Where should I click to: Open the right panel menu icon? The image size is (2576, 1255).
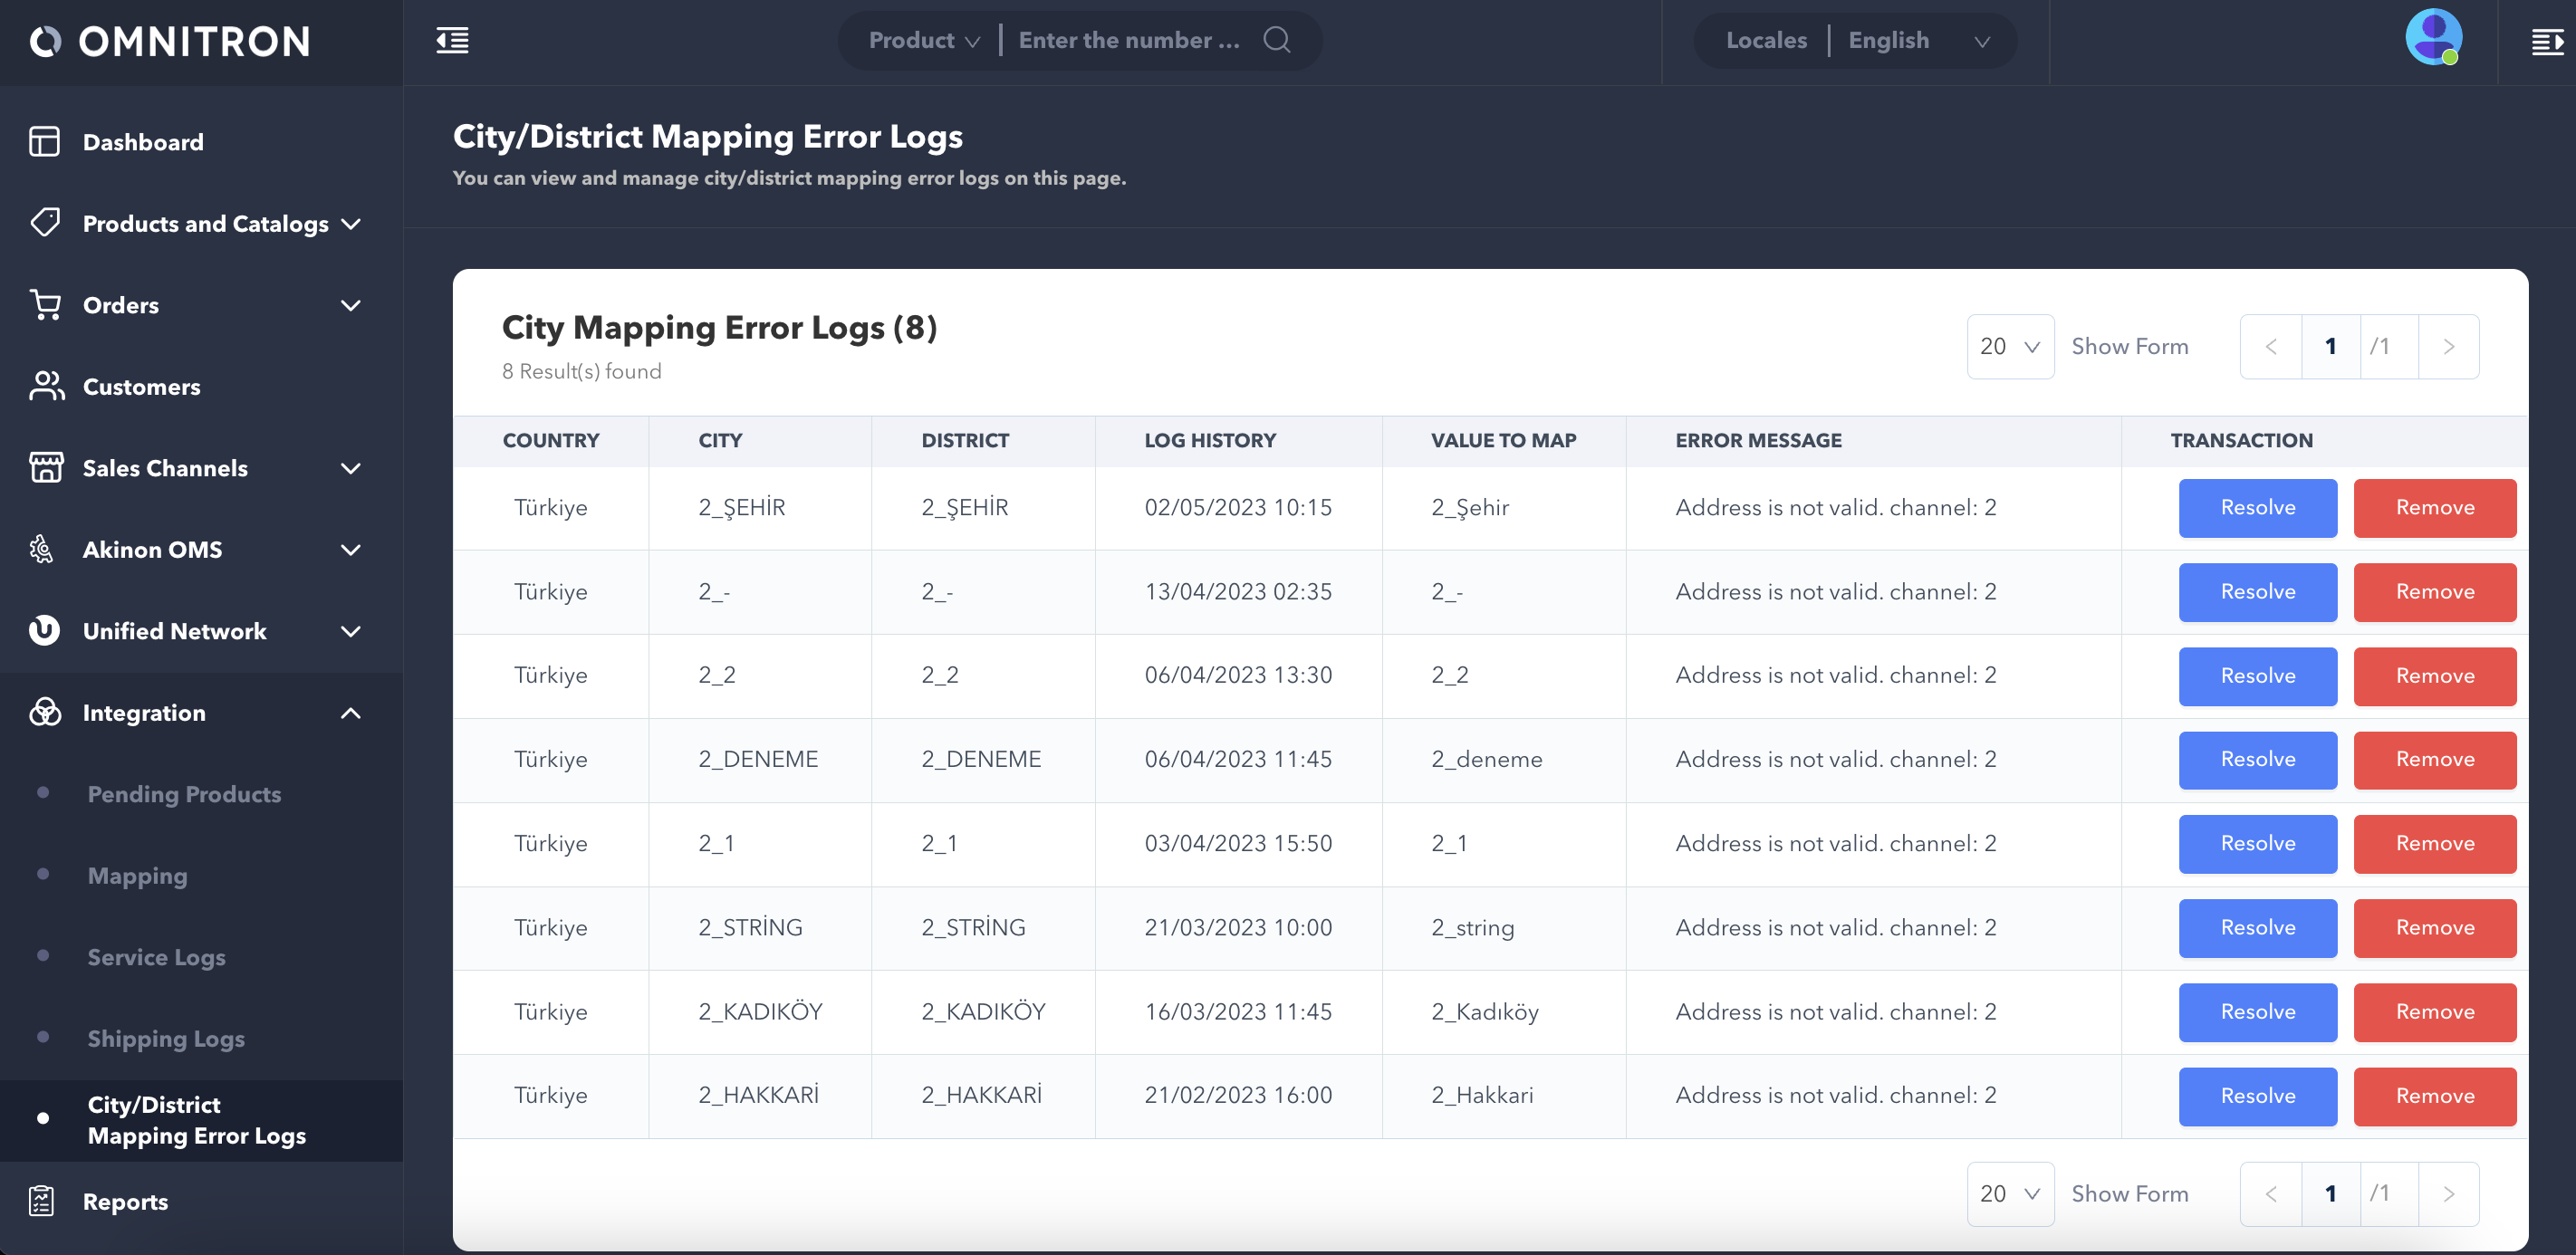(2546, 42)
